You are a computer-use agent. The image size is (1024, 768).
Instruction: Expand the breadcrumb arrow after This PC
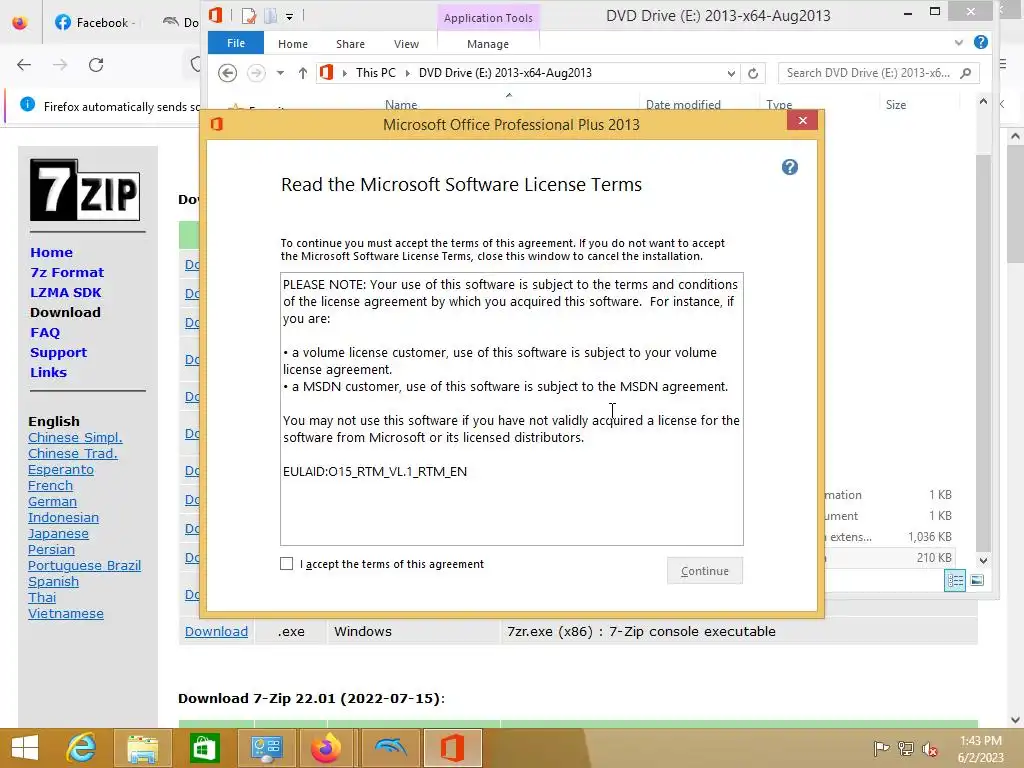click(408, 73)
